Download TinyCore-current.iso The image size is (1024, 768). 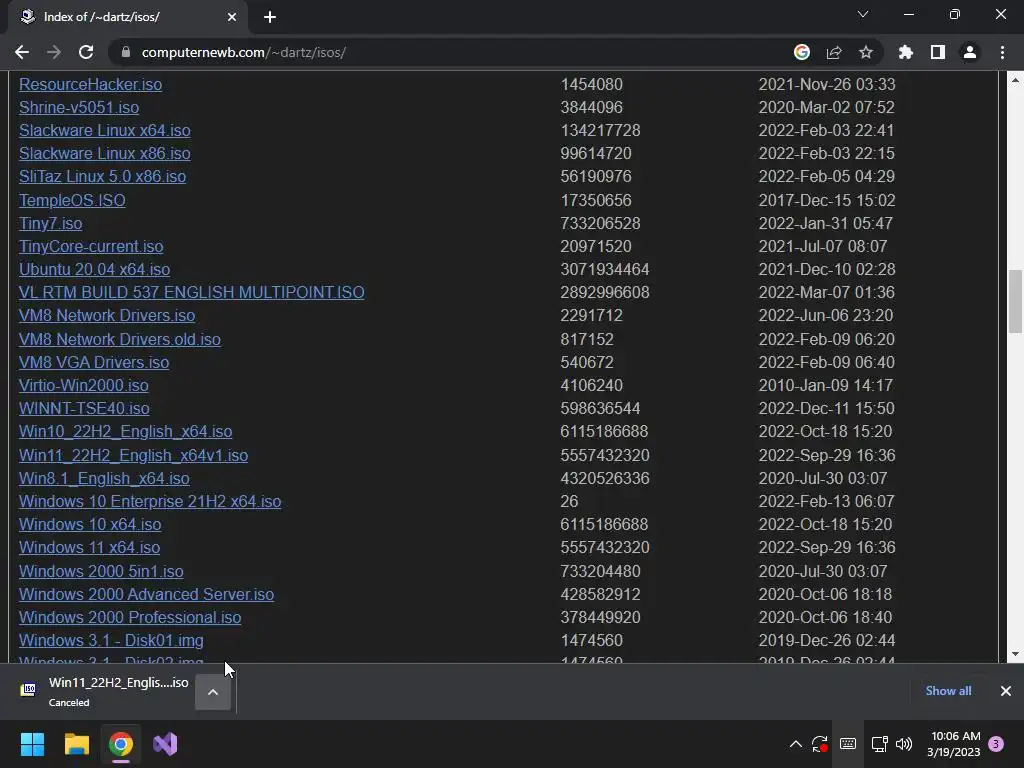coord(91,246)
